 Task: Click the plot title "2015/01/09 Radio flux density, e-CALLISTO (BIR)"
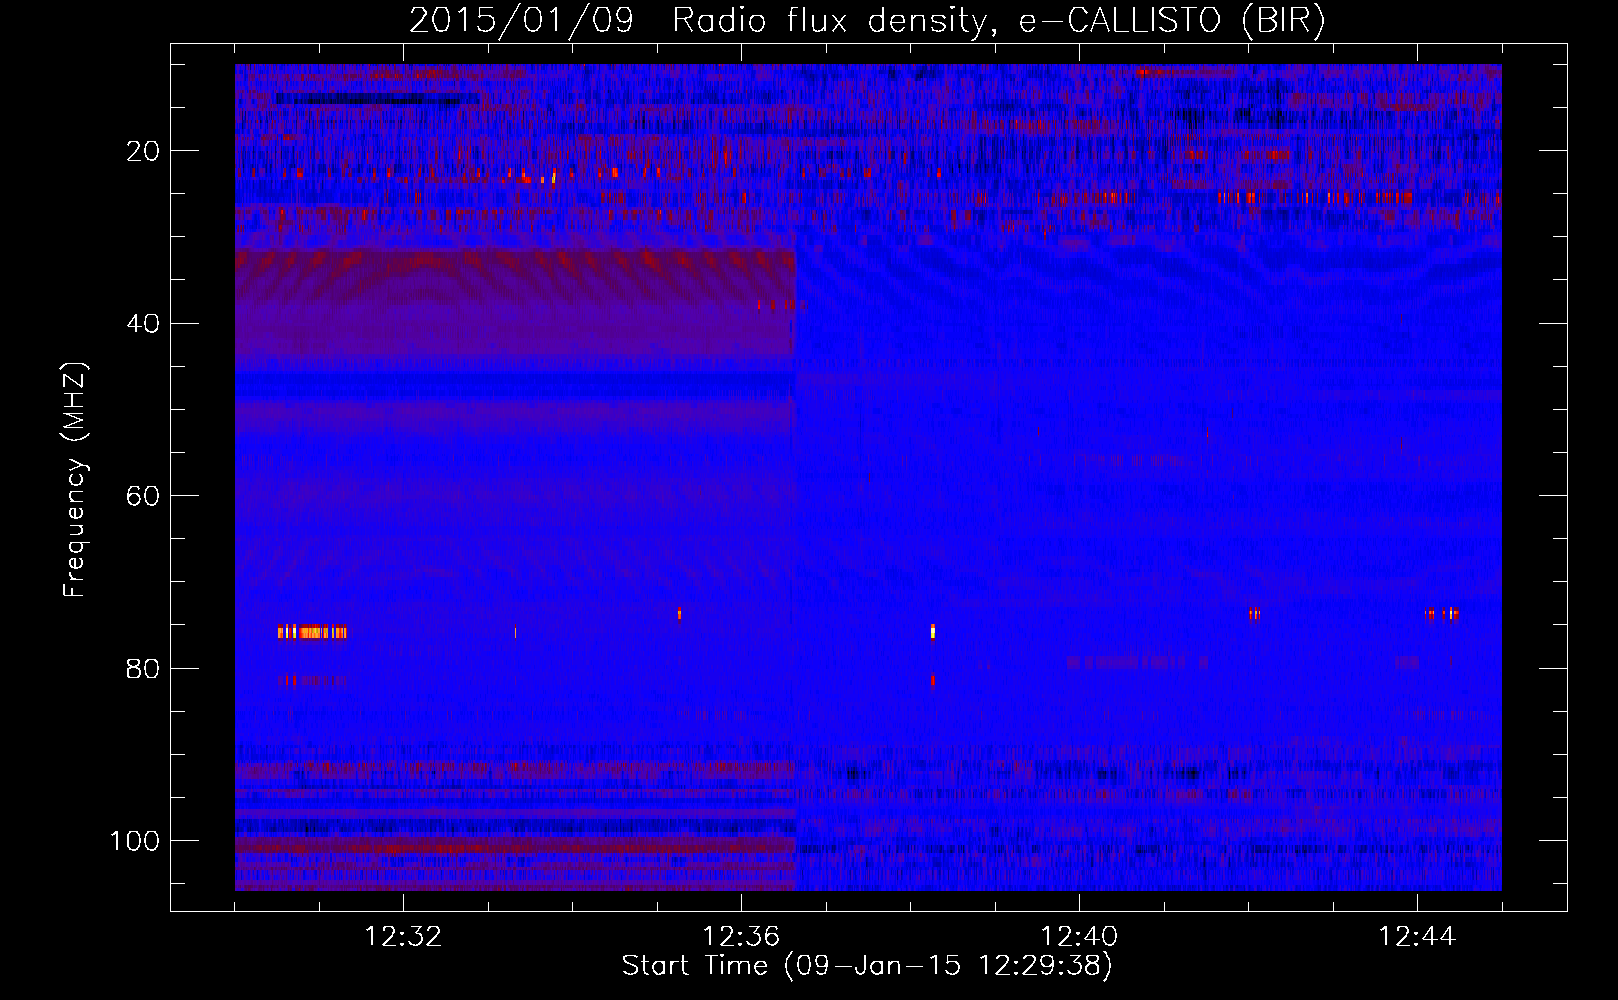[x=867, y=21]
